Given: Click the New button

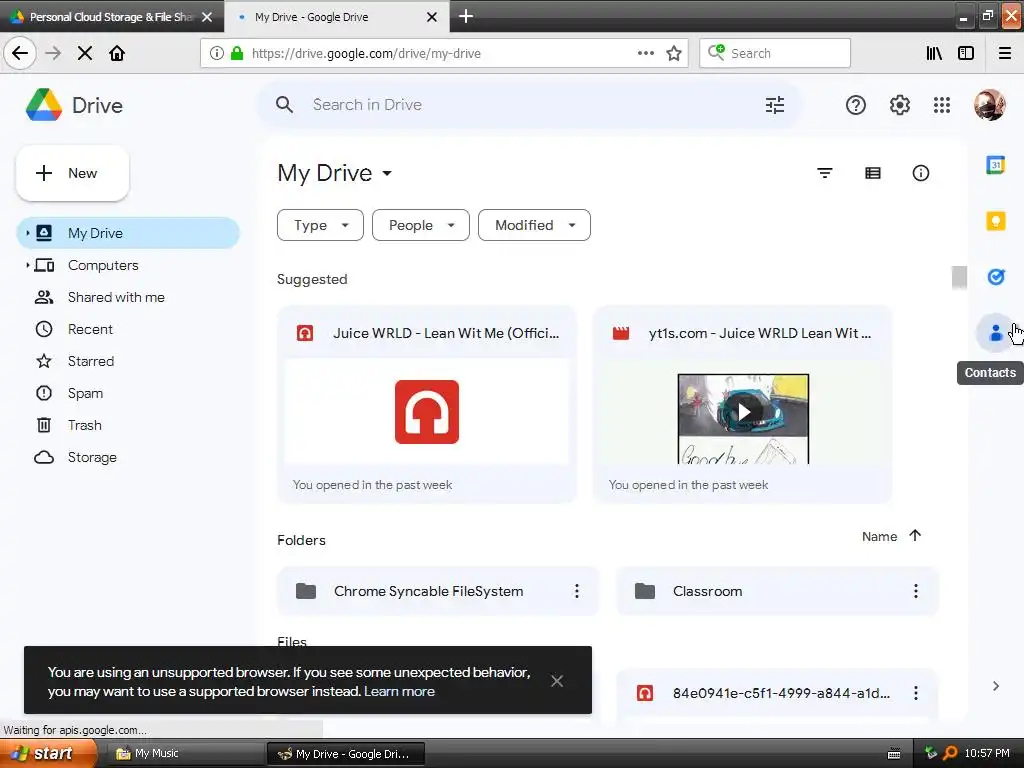Looking at the screenshot, I should coord(72,173).
